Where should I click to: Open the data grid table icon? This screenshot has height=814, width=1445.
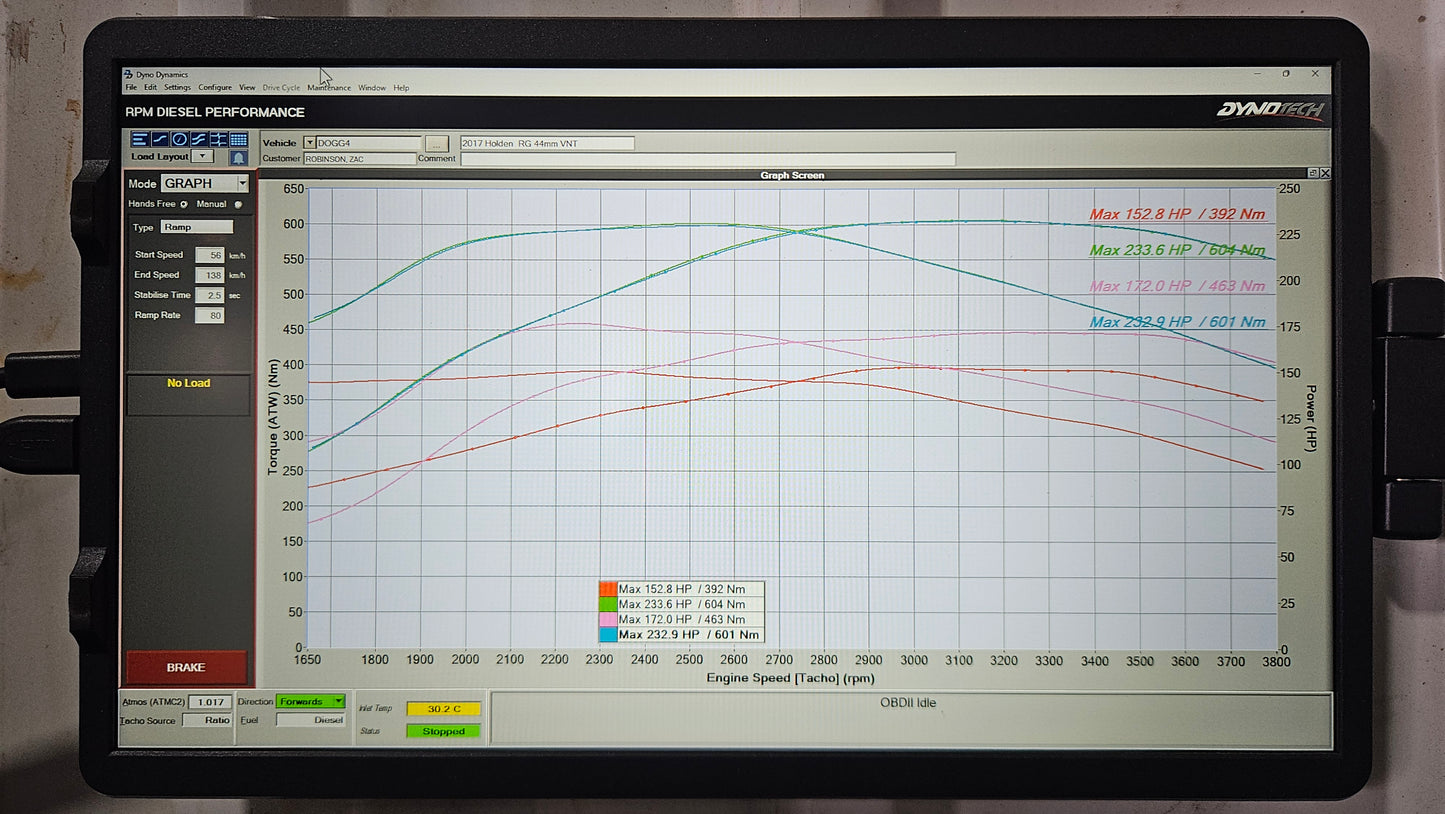point(238,139)
